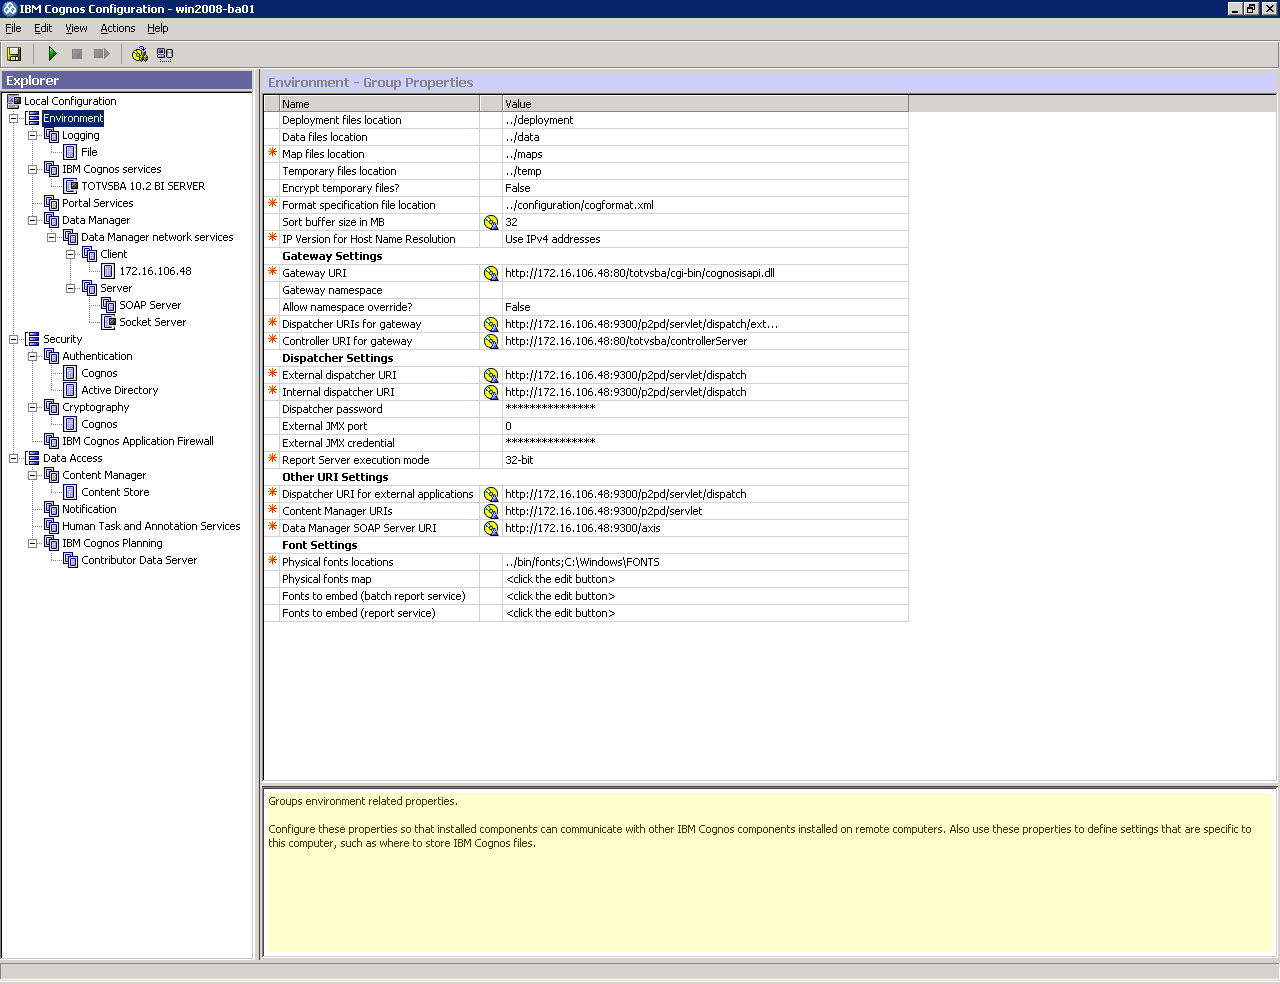Image resolution: width=1280 pixels, height=984 pixels.
Task: Click the Portal Services node icon
Action: tap(52, 203)
